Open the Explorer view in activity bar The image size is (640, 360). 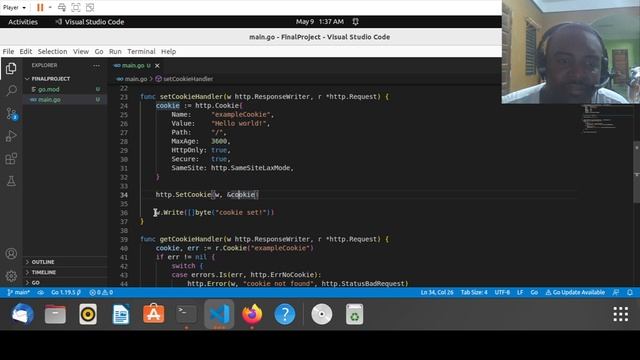click(11, 68)
